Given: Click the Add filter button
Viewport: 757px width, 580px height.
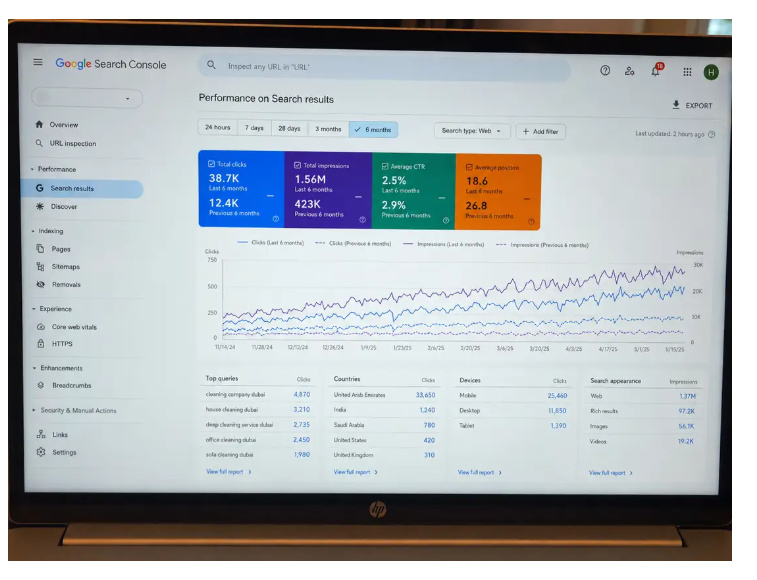Looking at the screenshot, I should (x=541, y=131).
